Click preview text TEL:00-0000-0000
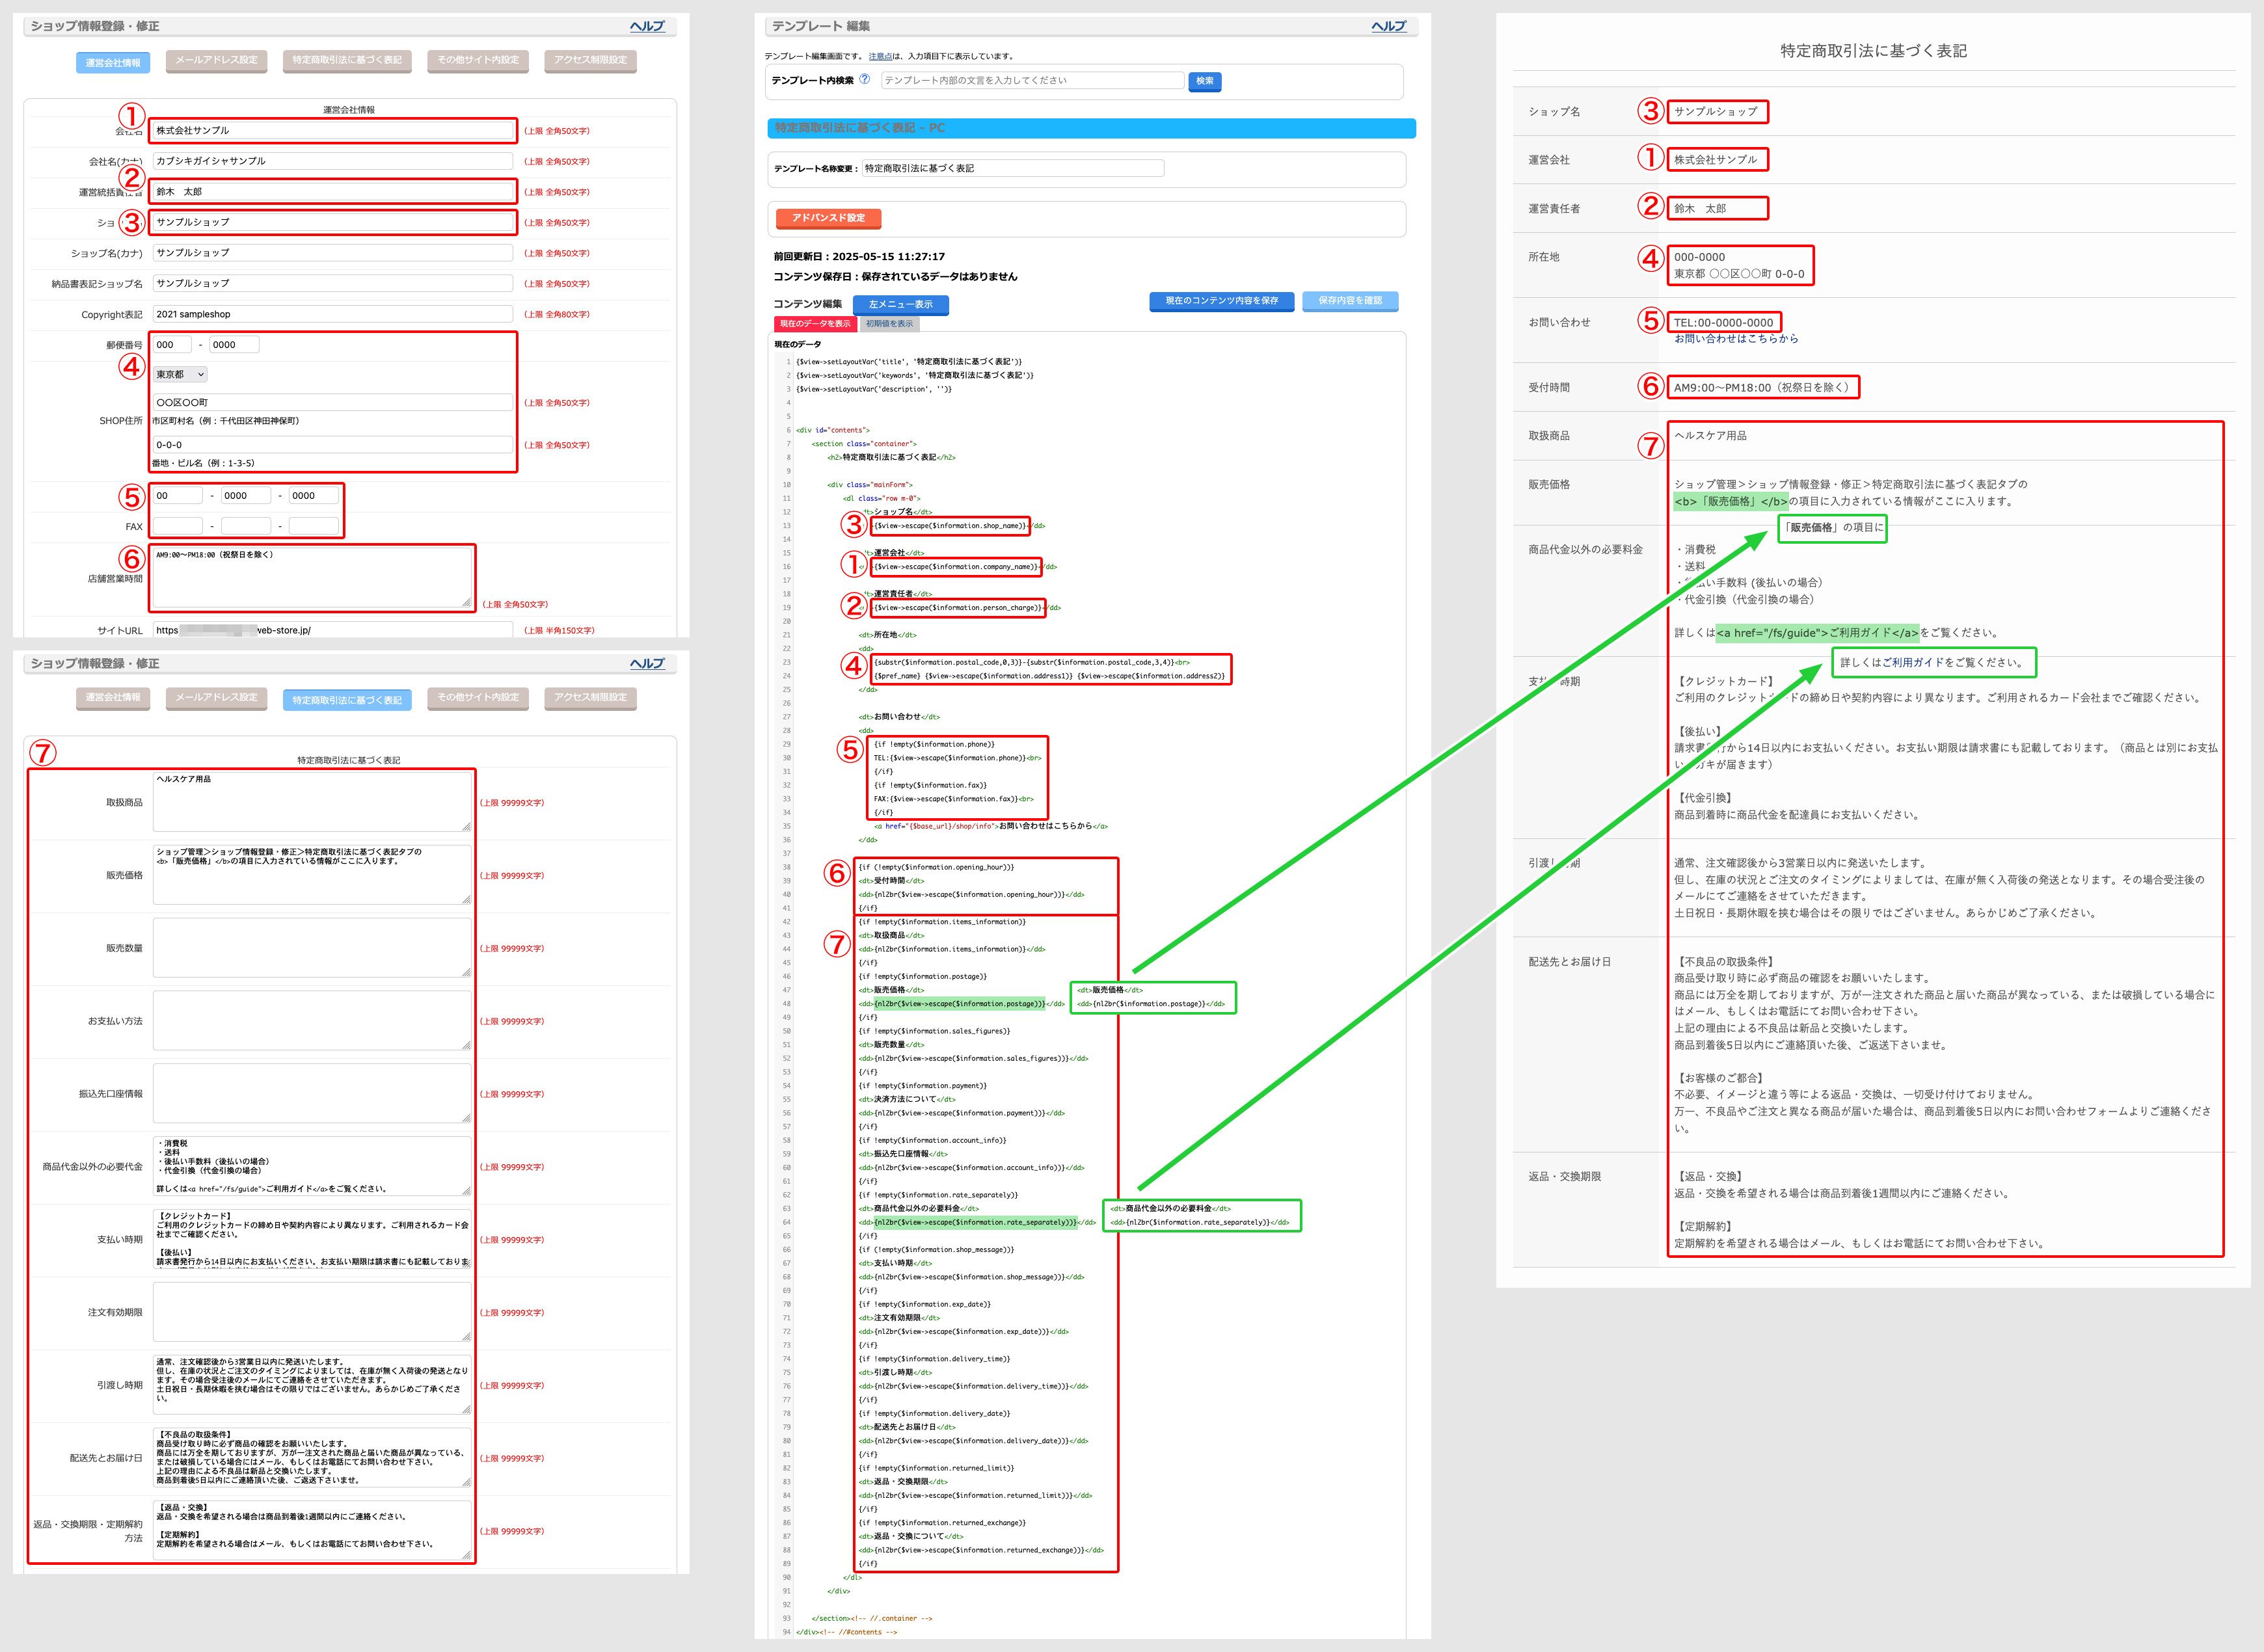The image size is (2264, 1652). (1723, 323)
